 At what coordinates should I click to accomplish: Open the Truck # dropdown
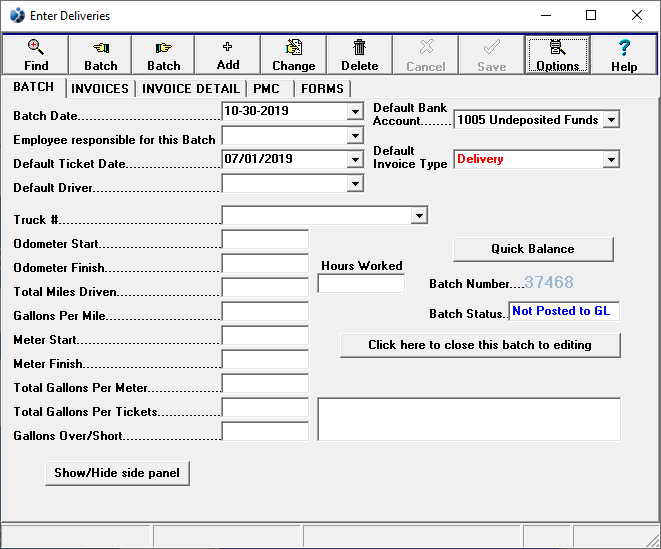pos(419,216)
